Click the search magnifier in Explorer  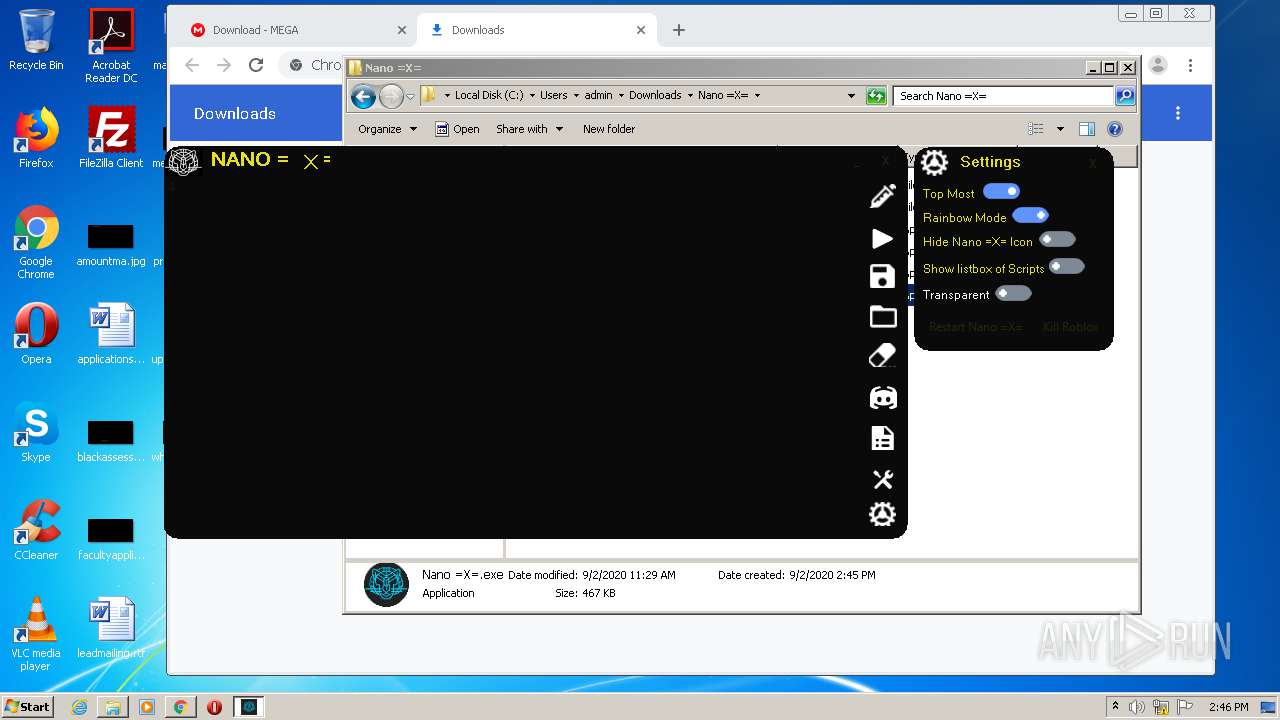pyautogui.click(x=1125, y=96)
